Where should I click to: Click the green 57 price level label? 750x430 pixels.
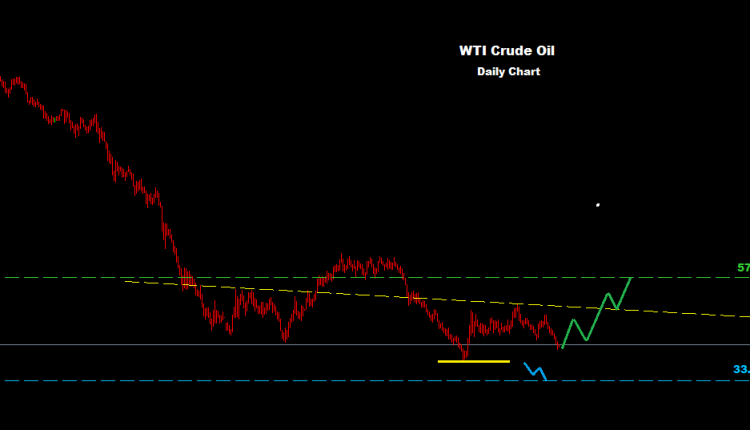pyautogui.click(x=742, y=268)
